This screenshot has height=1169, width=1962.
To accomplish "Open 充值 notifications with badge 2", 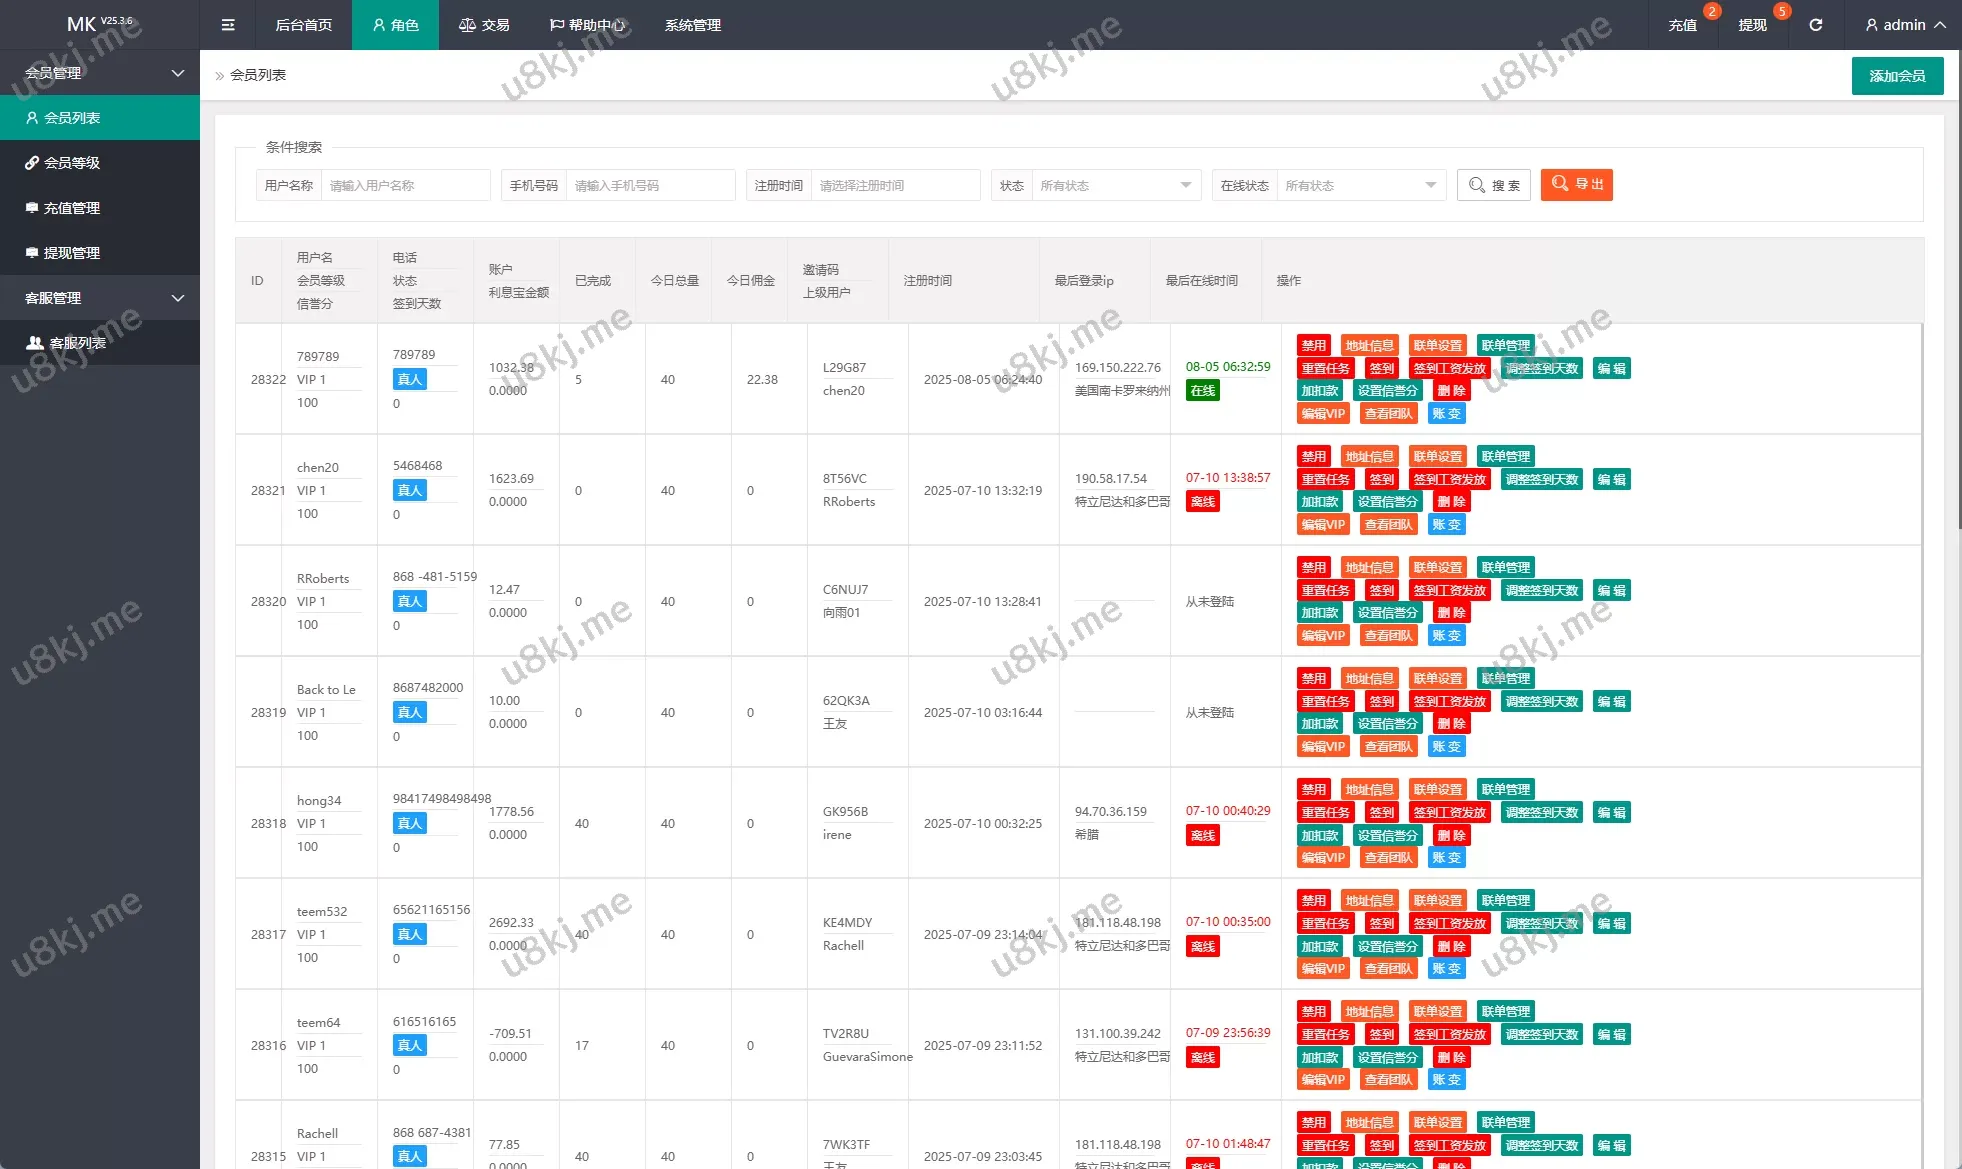I will point(1683,25).
